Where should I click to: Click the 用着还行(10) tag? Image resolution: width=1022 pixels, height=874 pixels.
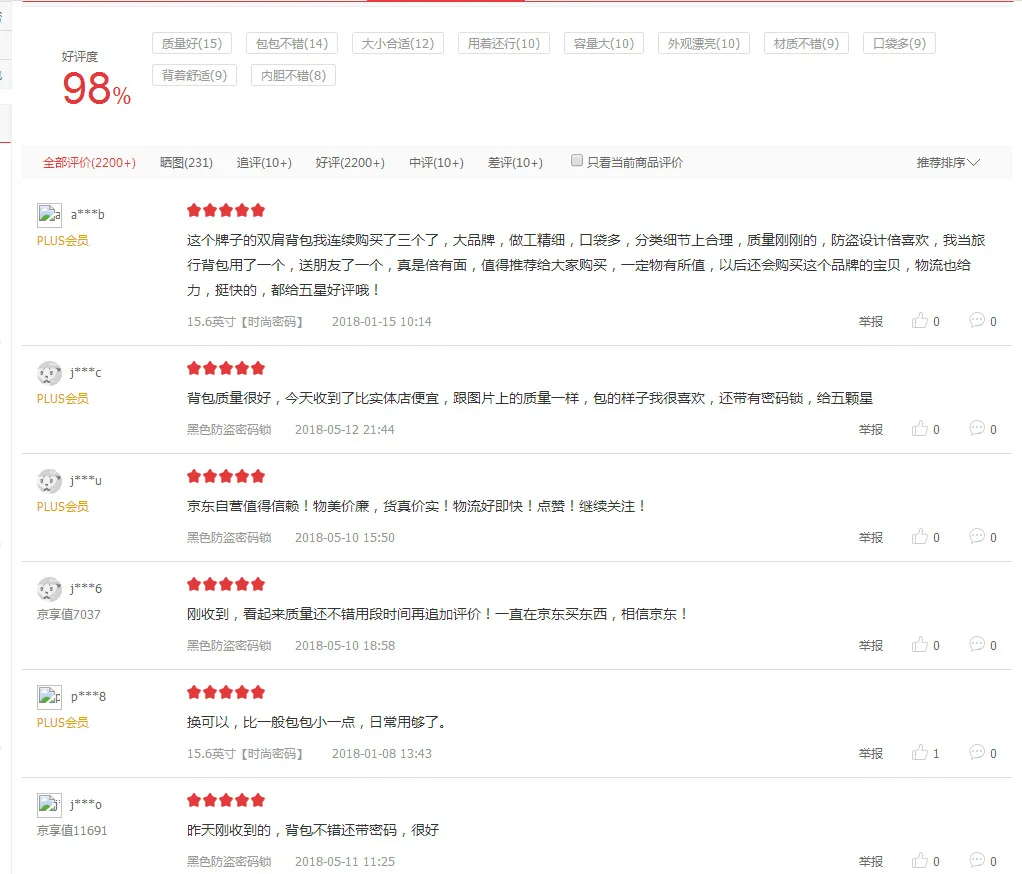point(504,43)
